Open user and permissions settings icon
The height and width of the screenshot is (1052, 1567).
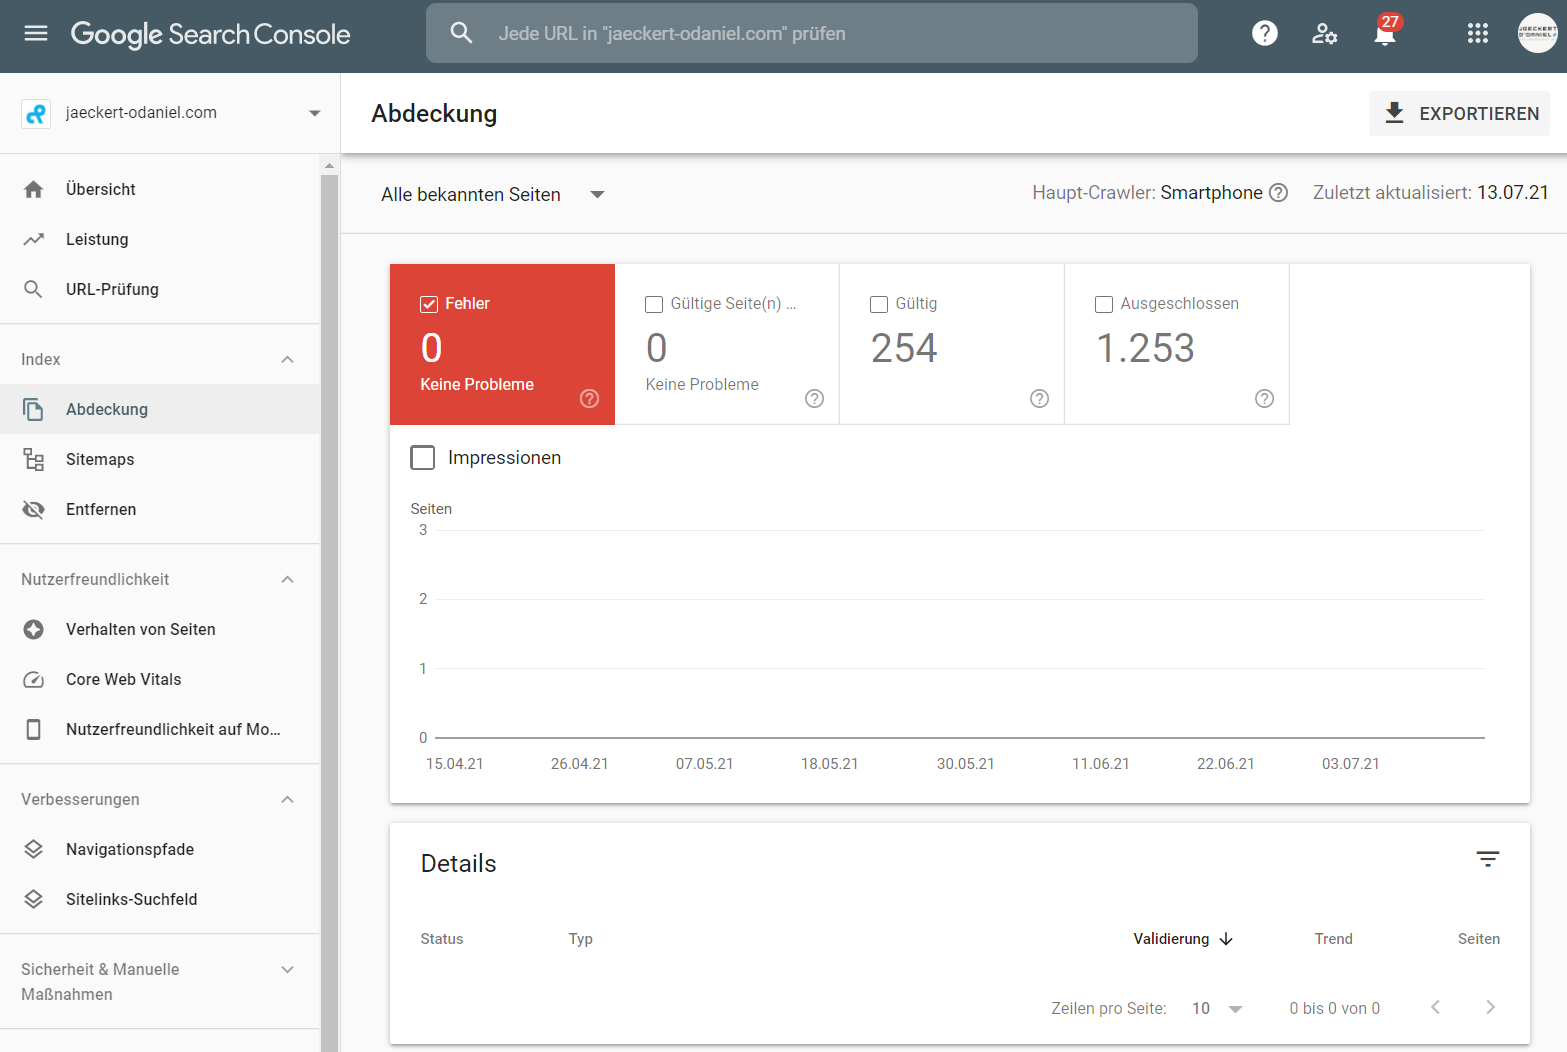(1324, 33)
